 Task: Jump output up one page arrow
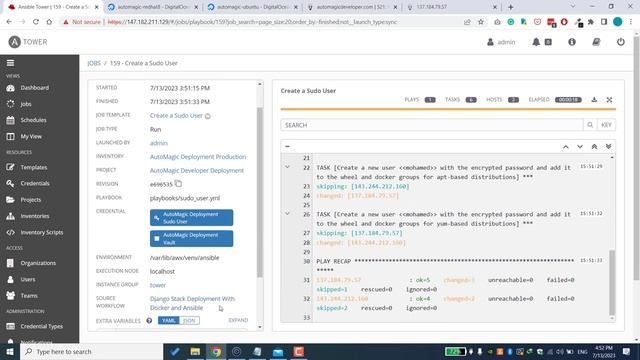[x=566, y=147]
